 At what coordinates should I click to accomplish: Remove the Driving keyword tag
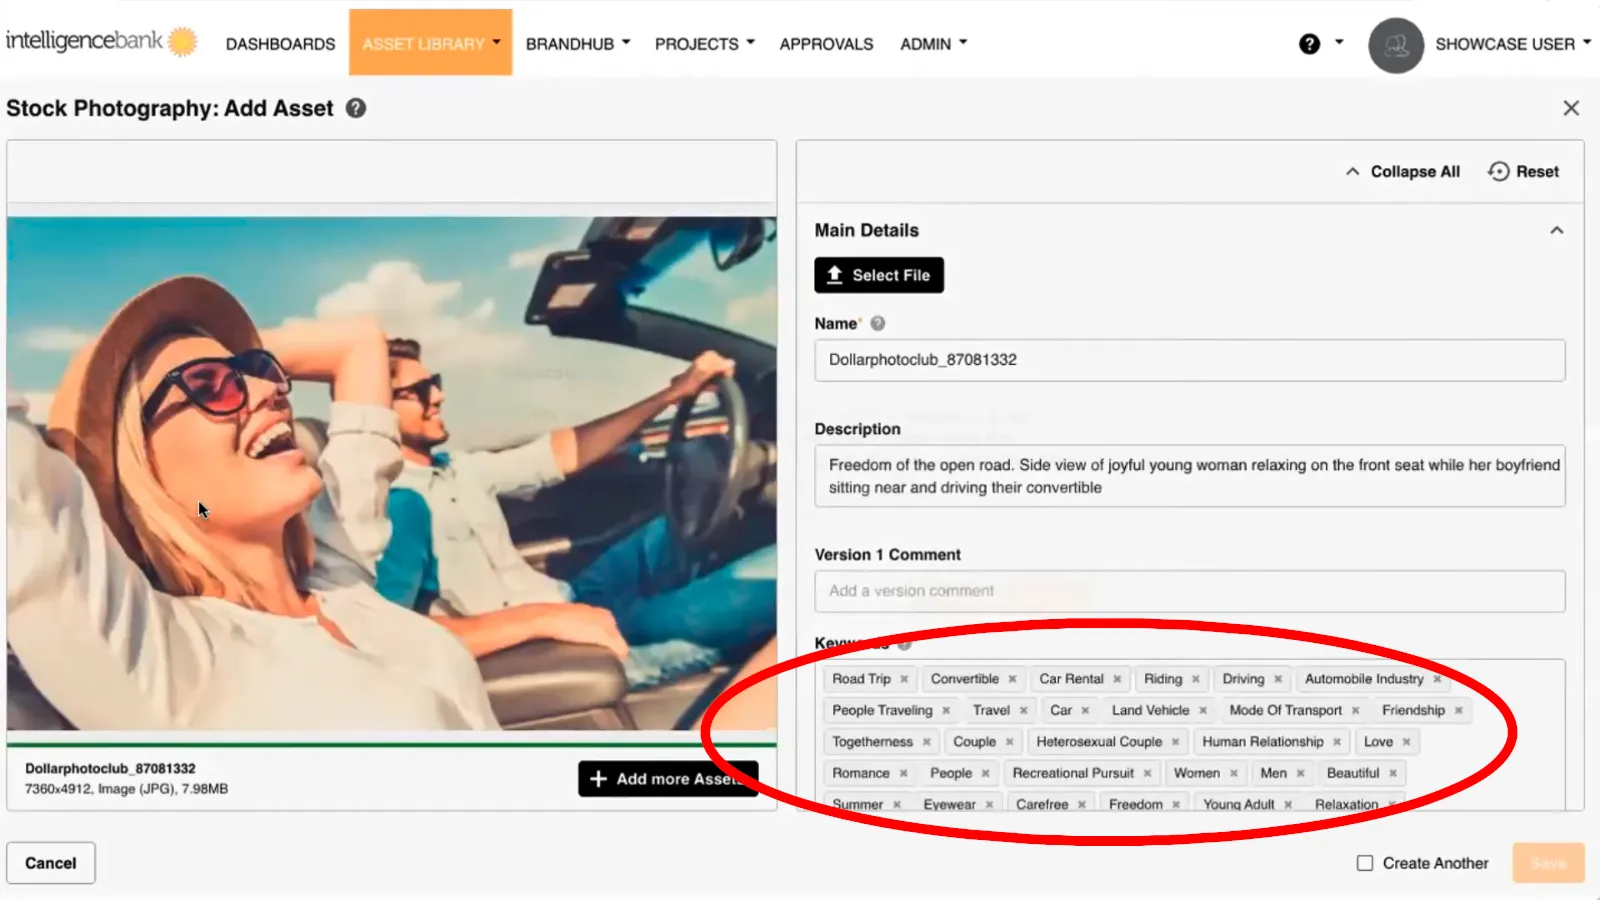click(x=1277, y=679)
